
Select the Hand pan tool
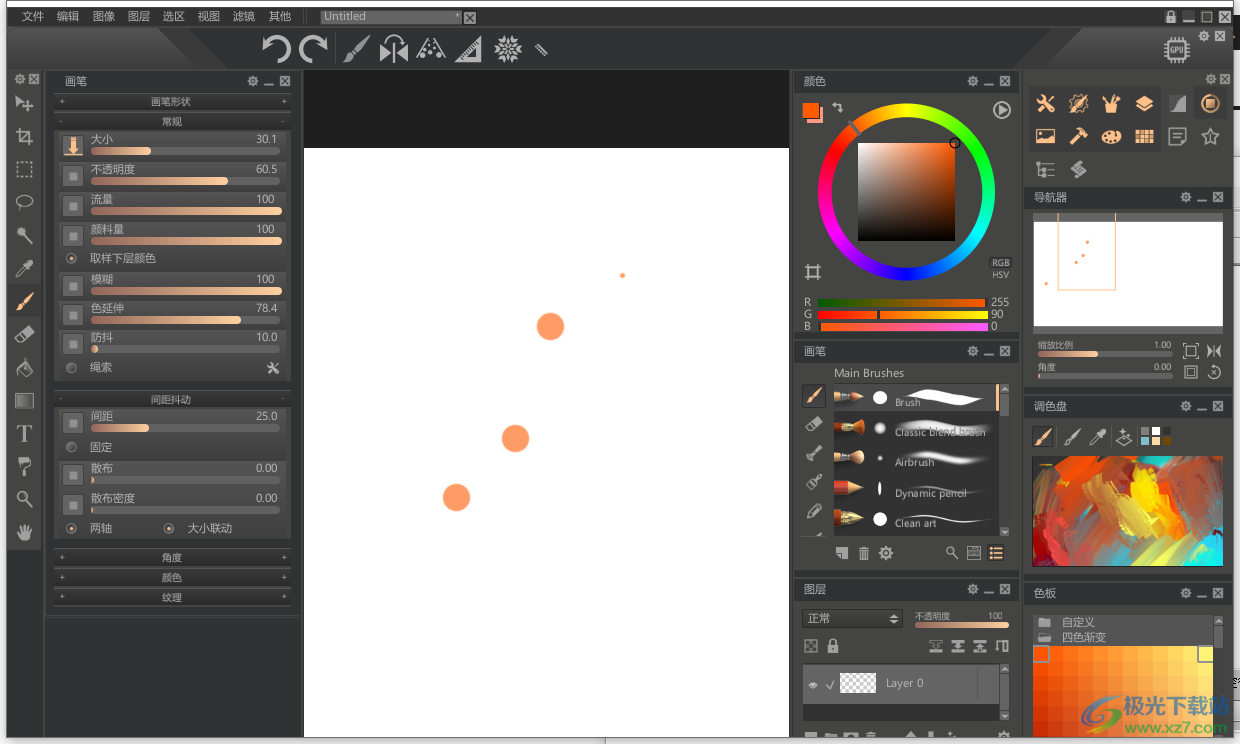click(x=25, y=532)
